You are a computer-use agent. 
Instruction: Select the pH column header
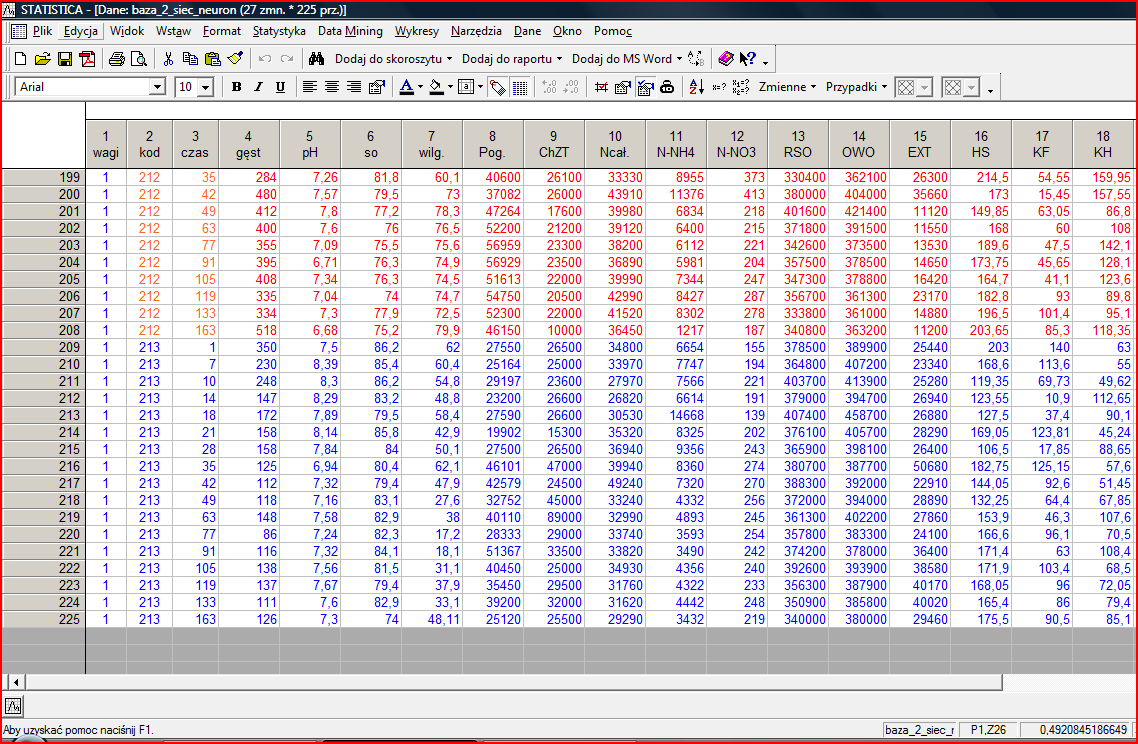309,144
